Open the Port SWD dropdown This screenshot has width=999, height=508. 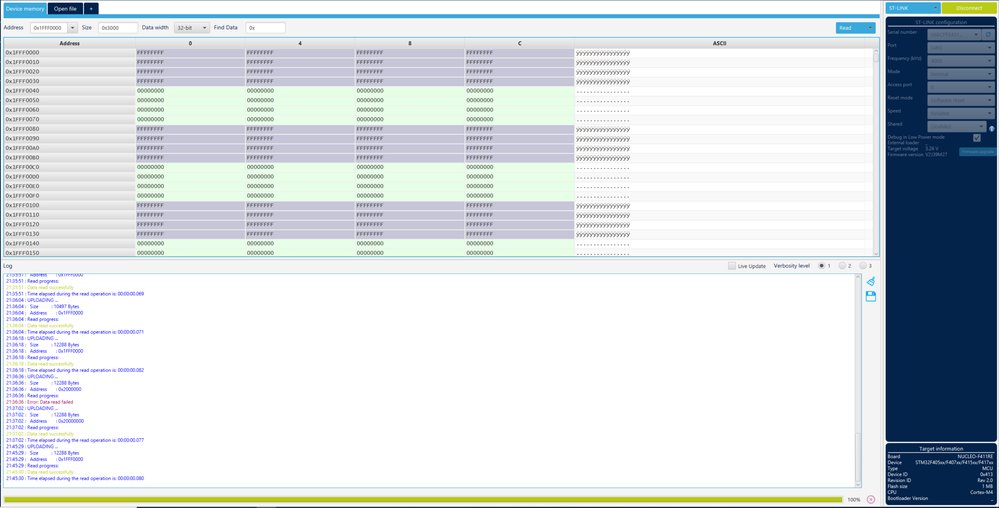pyautogui.click(x=961, y=48)
